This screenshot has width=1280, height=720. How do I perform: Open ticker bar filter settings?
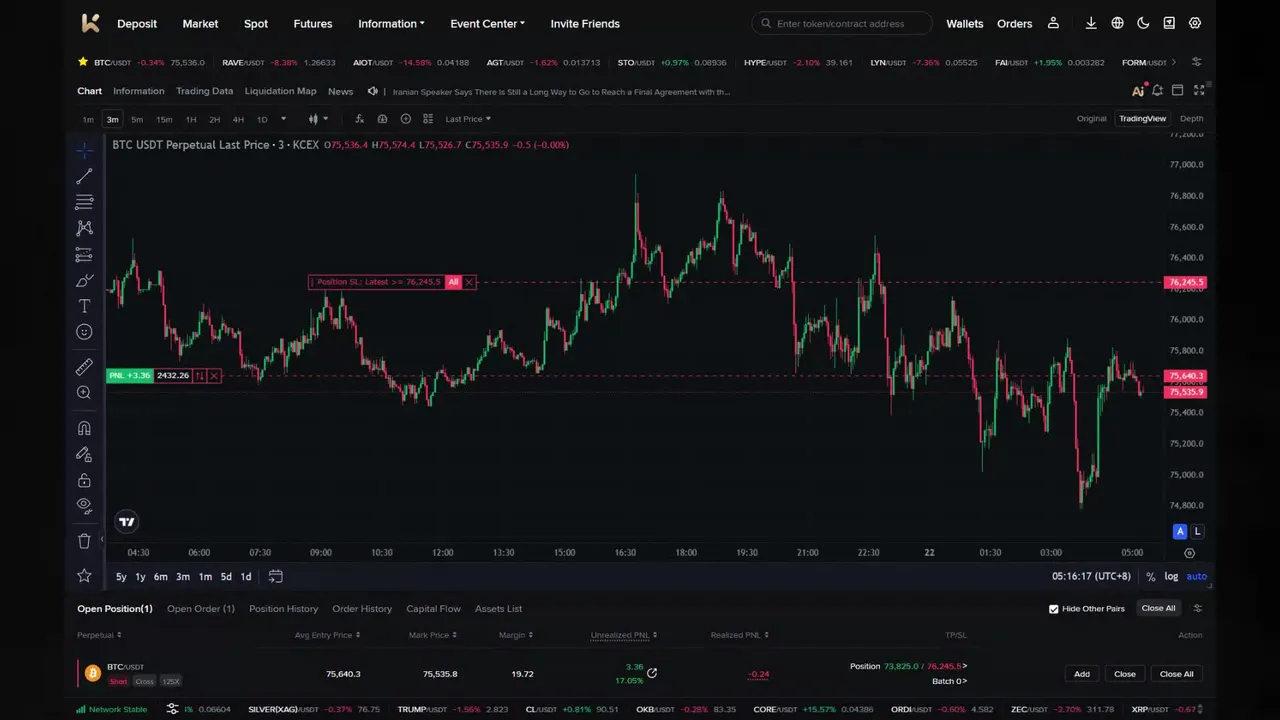pyautogui.click(x=1197, y=62)
